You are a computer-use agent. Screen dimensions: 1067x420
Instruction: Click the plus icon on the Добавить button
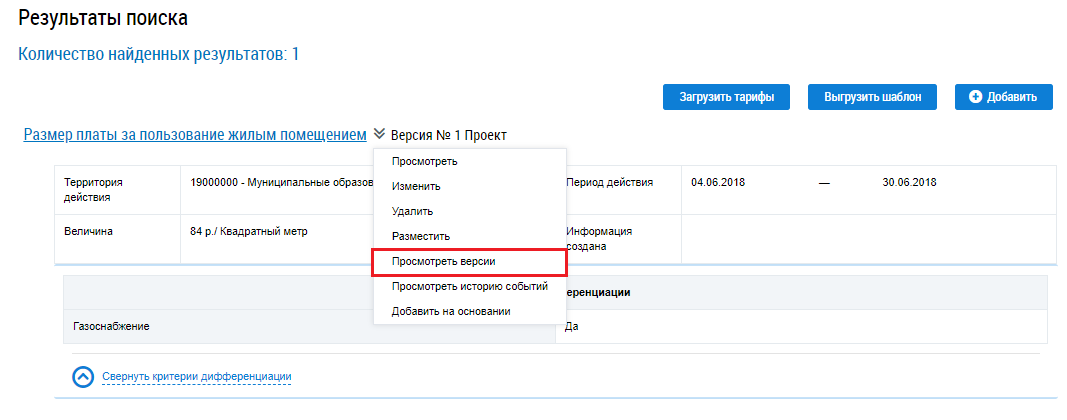975,97
